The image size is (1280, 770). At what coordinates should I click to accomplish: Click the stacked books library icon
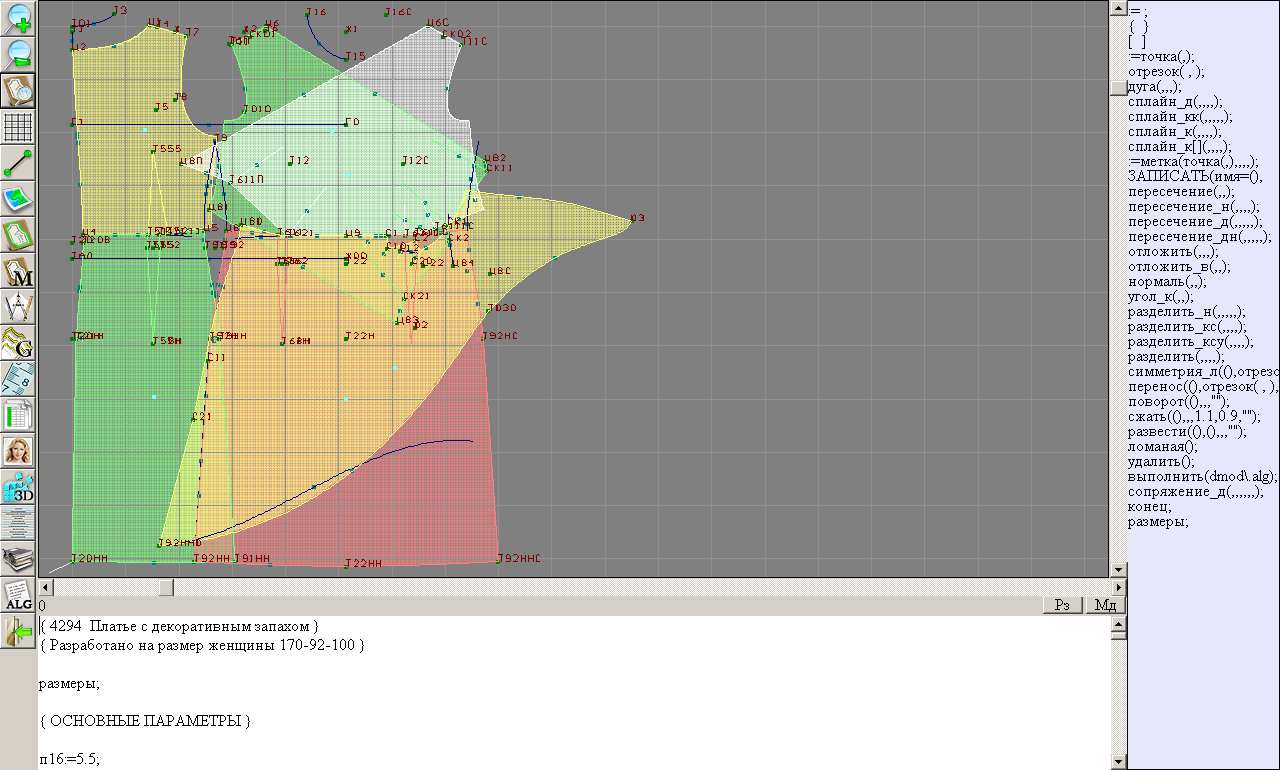pos(19,558)
